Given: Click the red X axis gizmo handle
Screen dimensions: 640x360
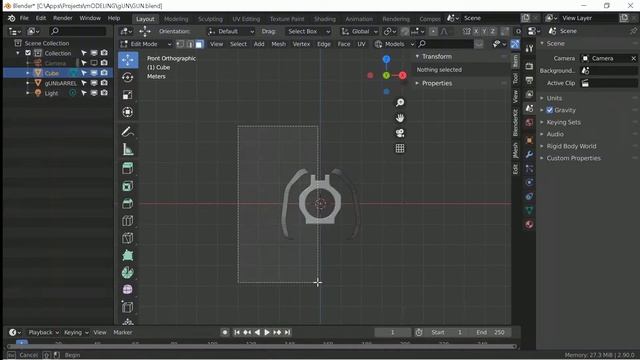Looking at the screenshot, I should 403,76.
